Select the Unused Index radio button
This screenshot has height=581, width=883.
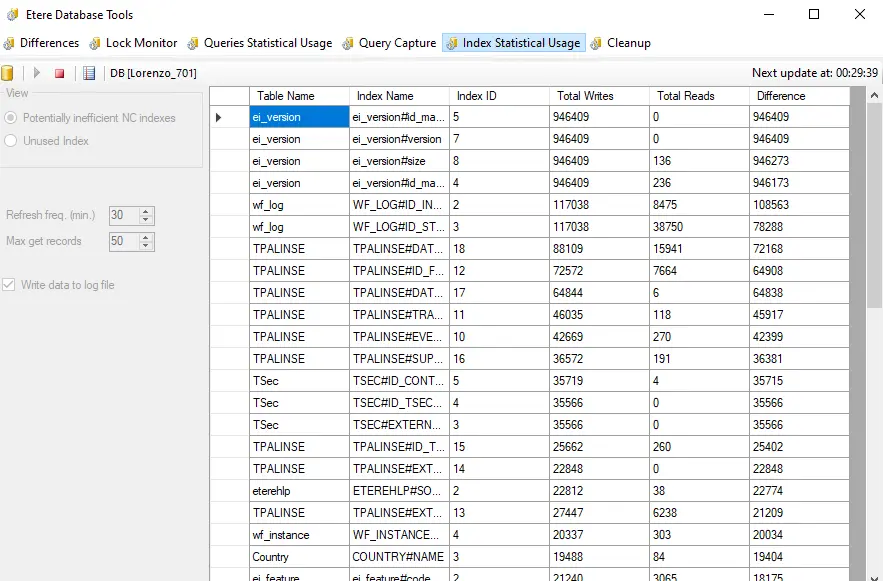(x=12, y=141)
